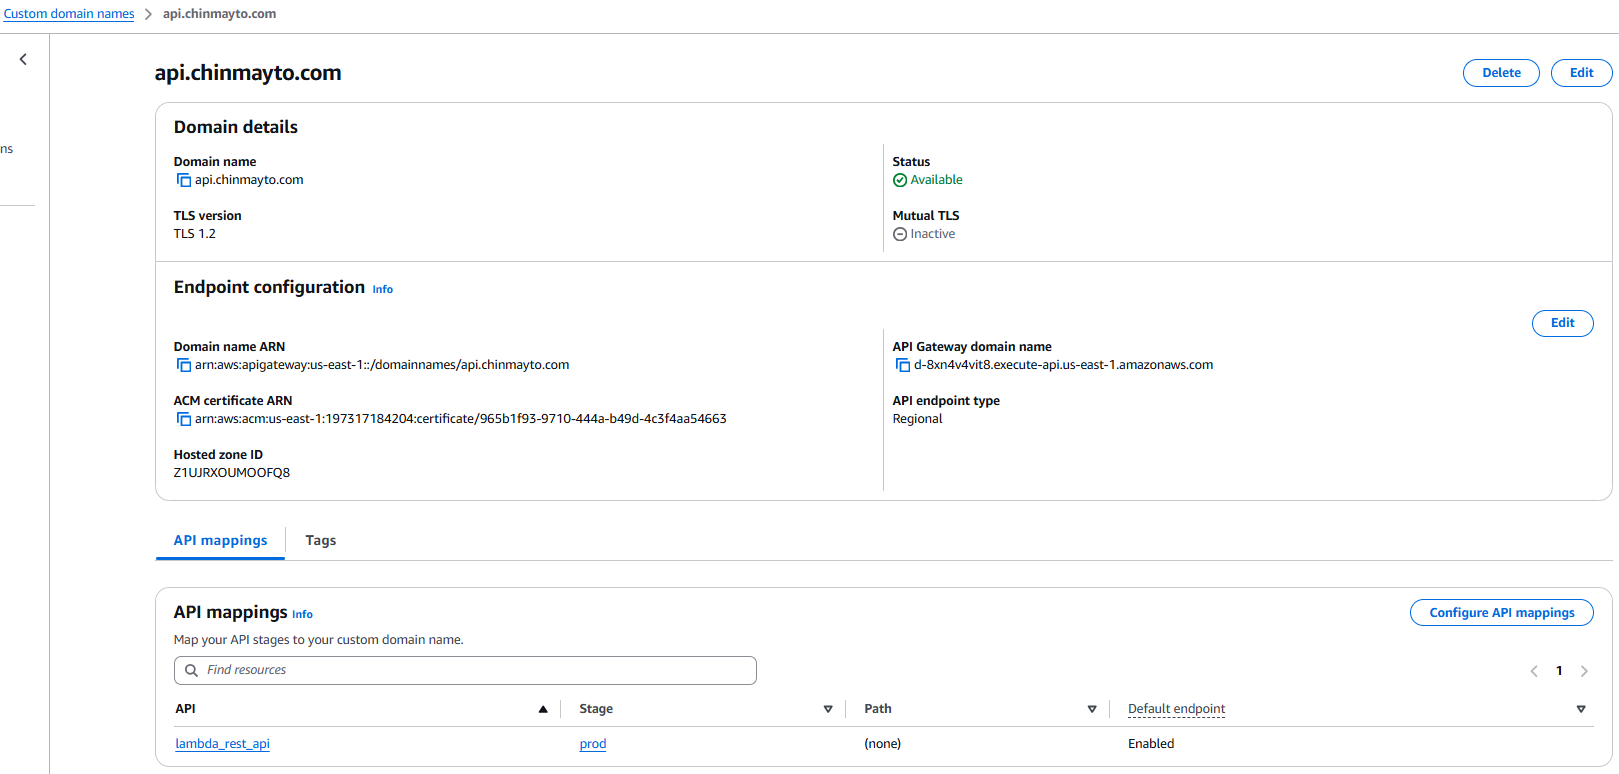Sort the table by Stage column
Viewport: 1619px width, 774px height.
click(x=828, y=709)
